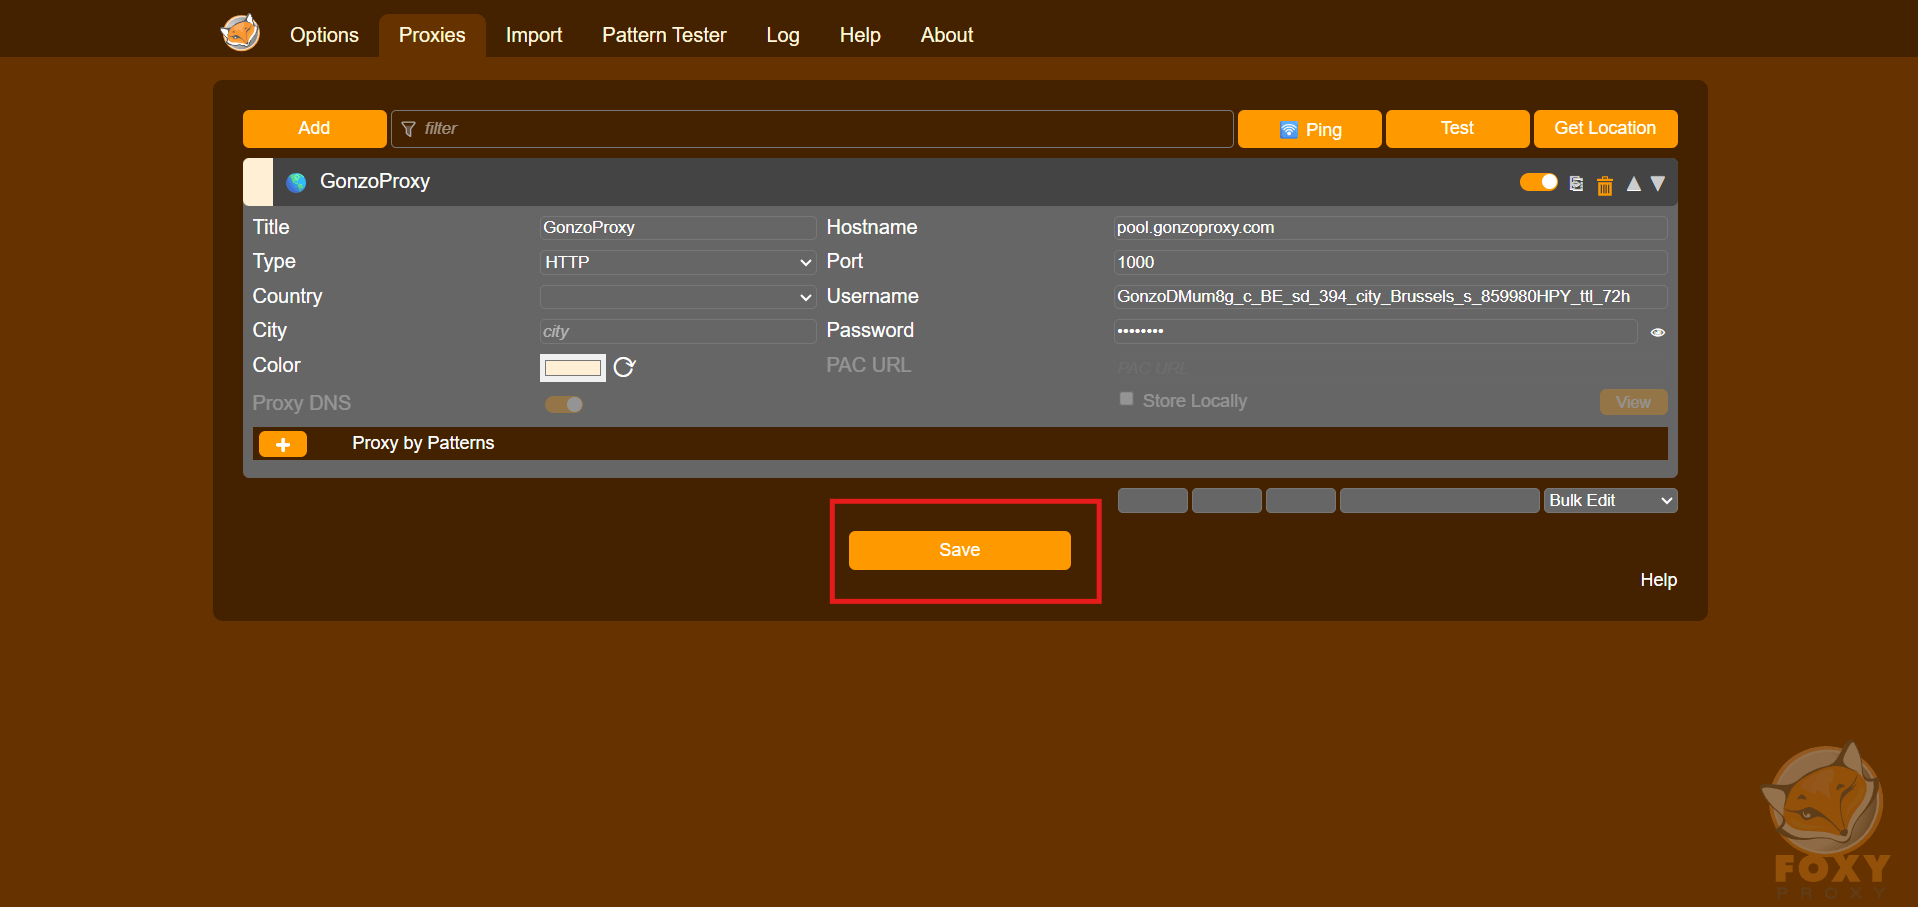The height and width of the screenshot is (907, 1918).
Task: Click the Password field
Action: click(1375, 331)
